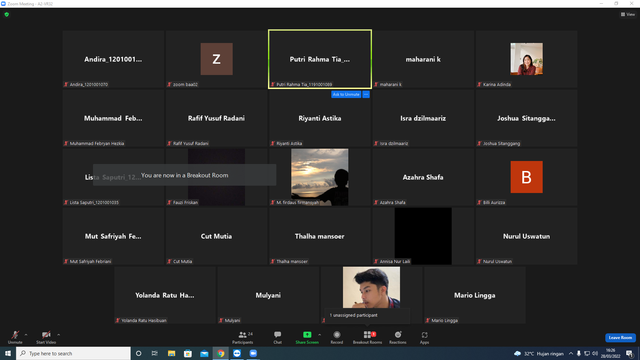
Task: Click the green encryption shield icon
Action: pos(7,14)
